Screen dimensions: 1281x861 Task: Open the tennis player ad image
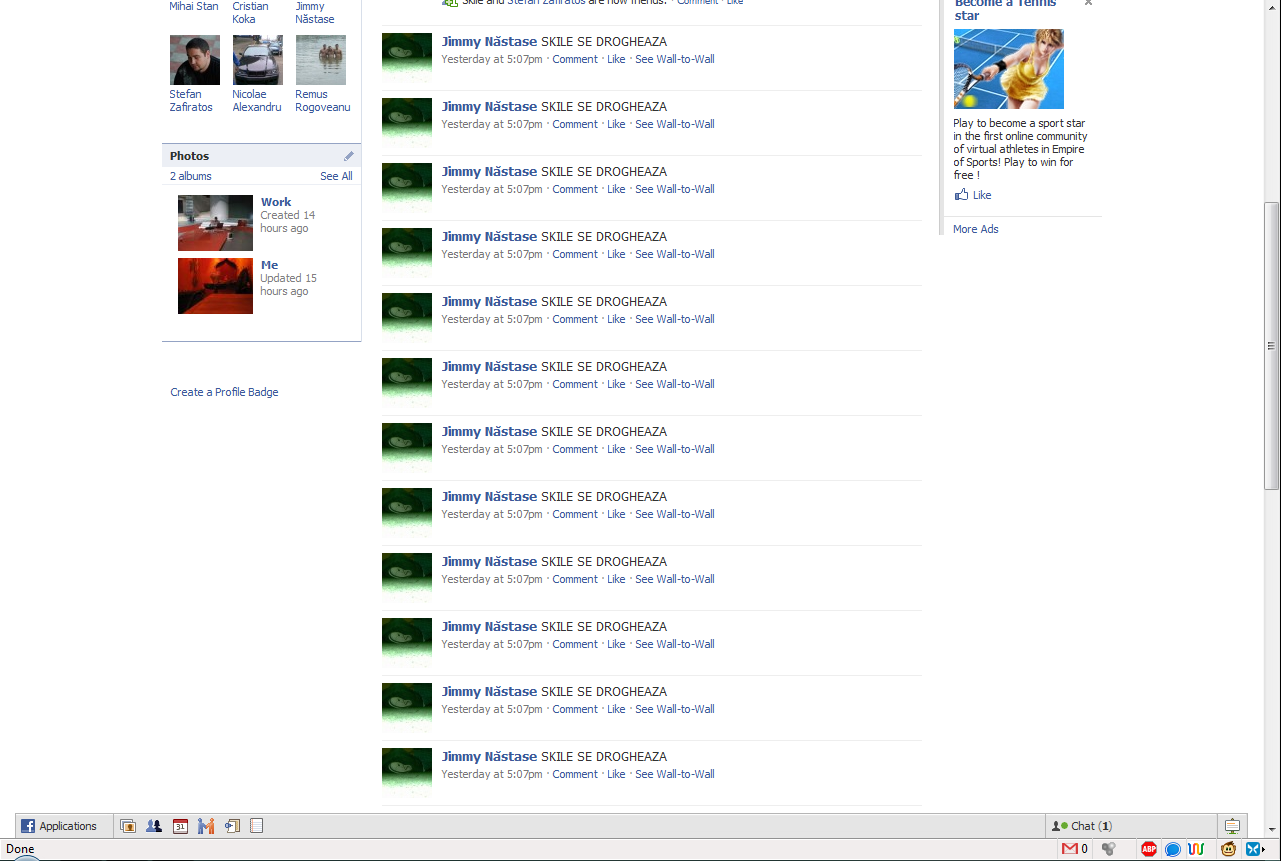pyautogui.click(x=1009, y=69)
